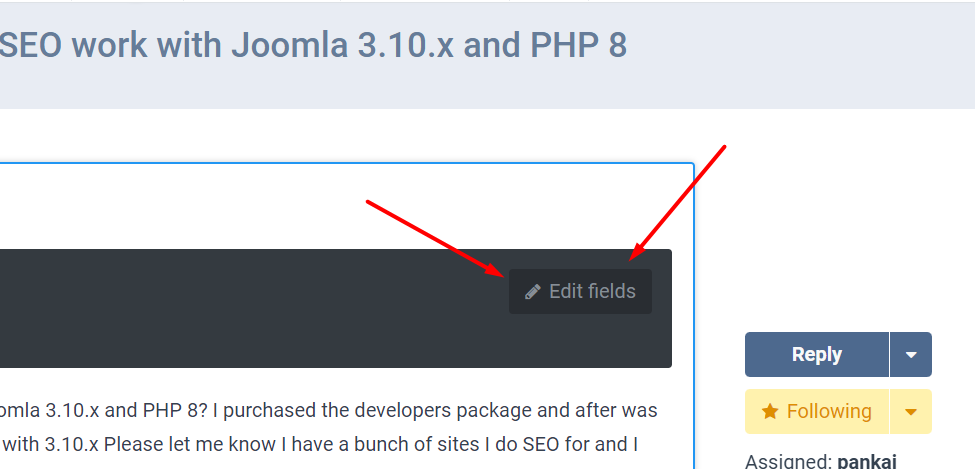The image size is (975, 469).
Task: Click the dark custom fields bar
Action: (250, 308)
